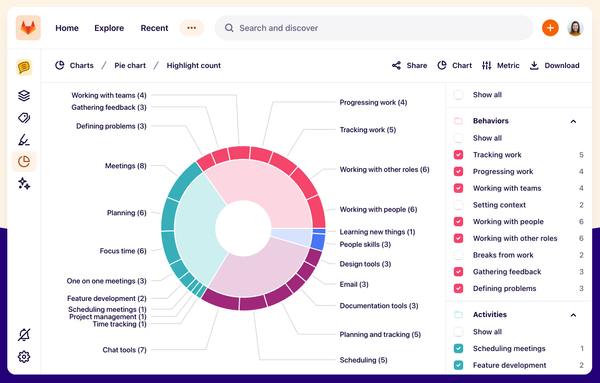The width and height of the screenshot is (600, 383).
Task: Click the Learning new things (1) label
Action: coord(377,232)
